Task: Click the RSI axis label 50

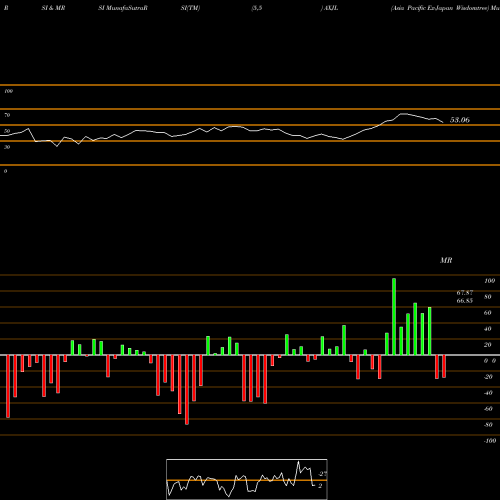Action: [7, 131]
